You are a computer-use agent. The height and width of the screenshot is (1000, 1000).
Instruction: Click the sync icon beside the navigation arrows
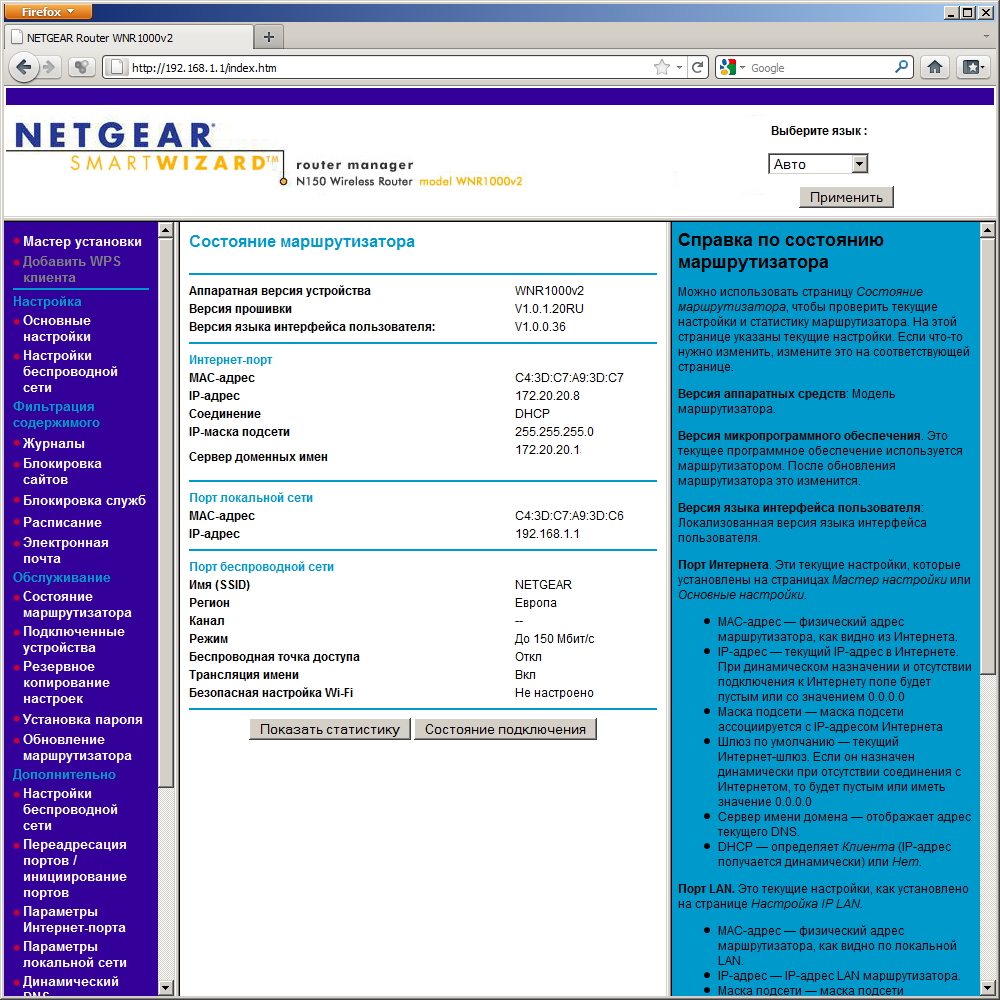pyautogui.click(x=81, y=67)
